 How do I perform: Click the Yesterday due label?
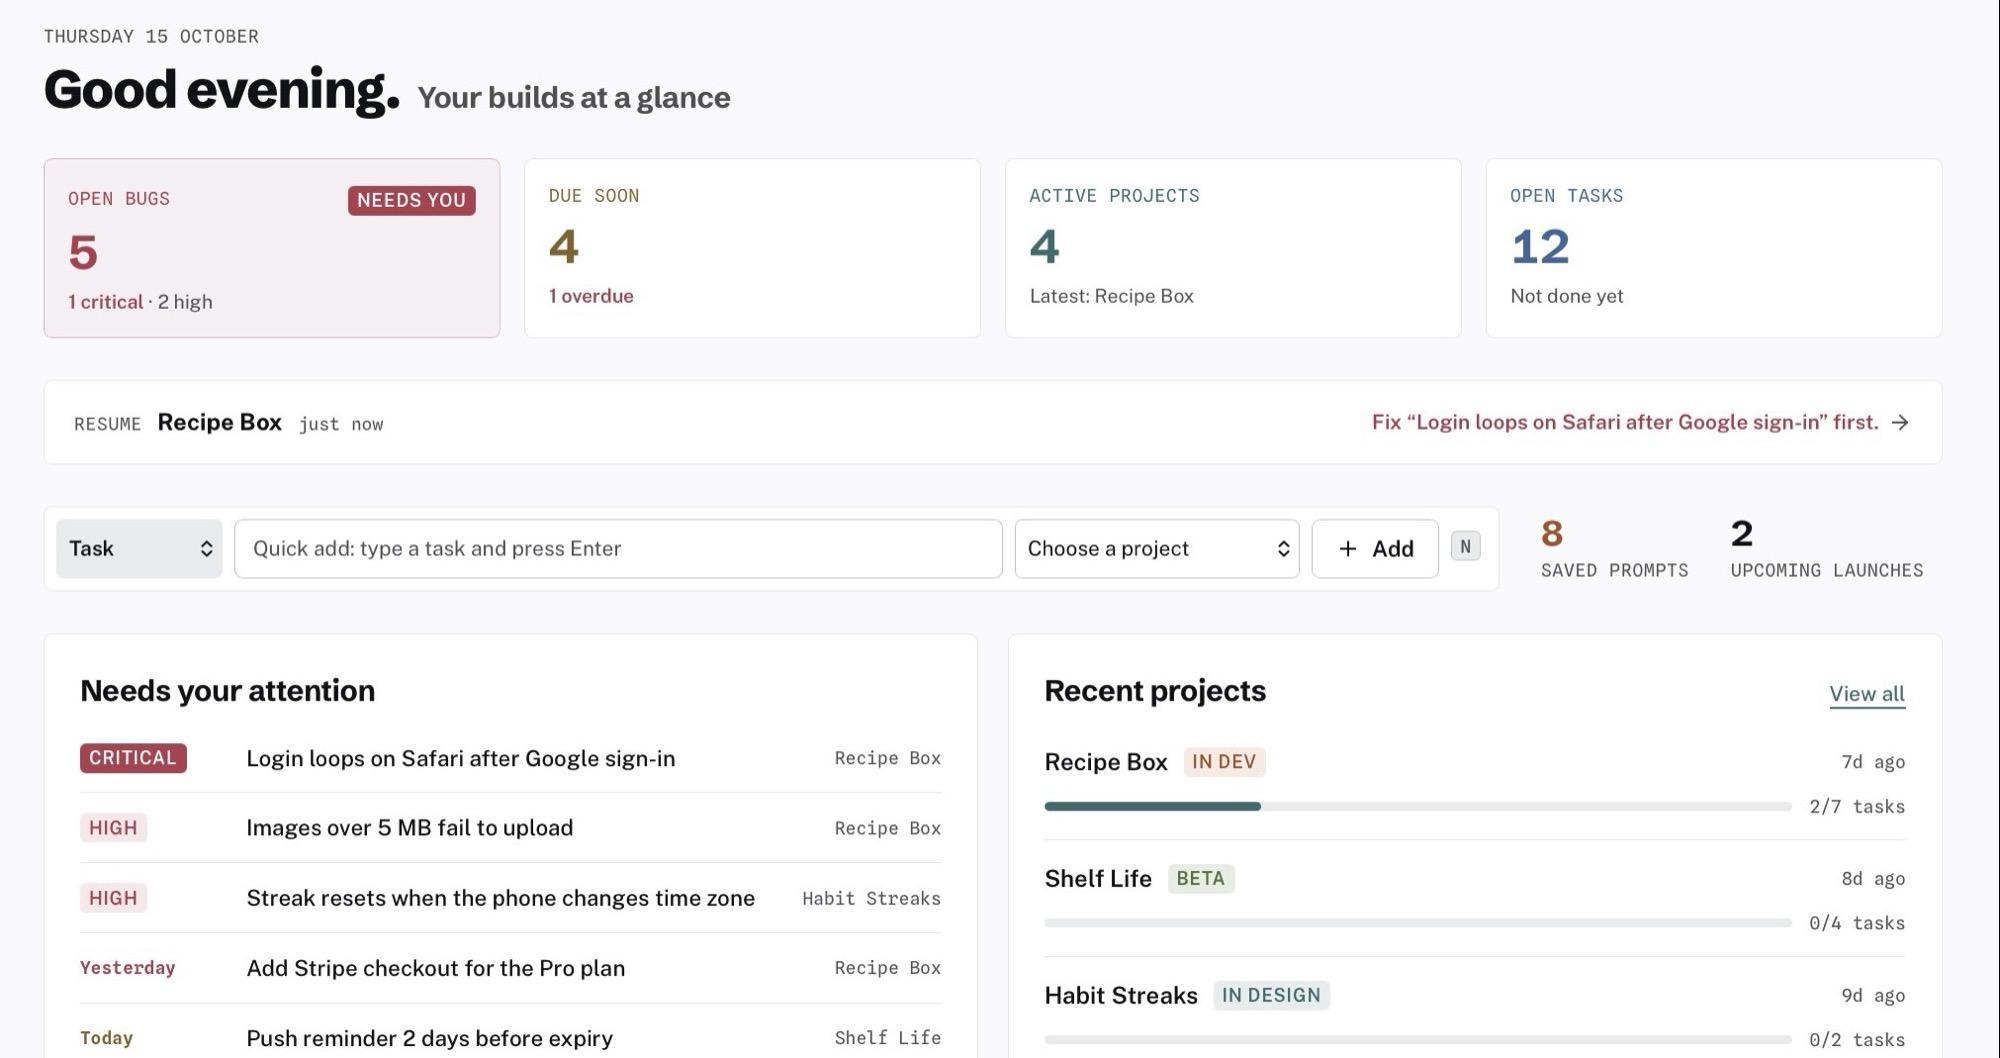(x=127, y=968)
